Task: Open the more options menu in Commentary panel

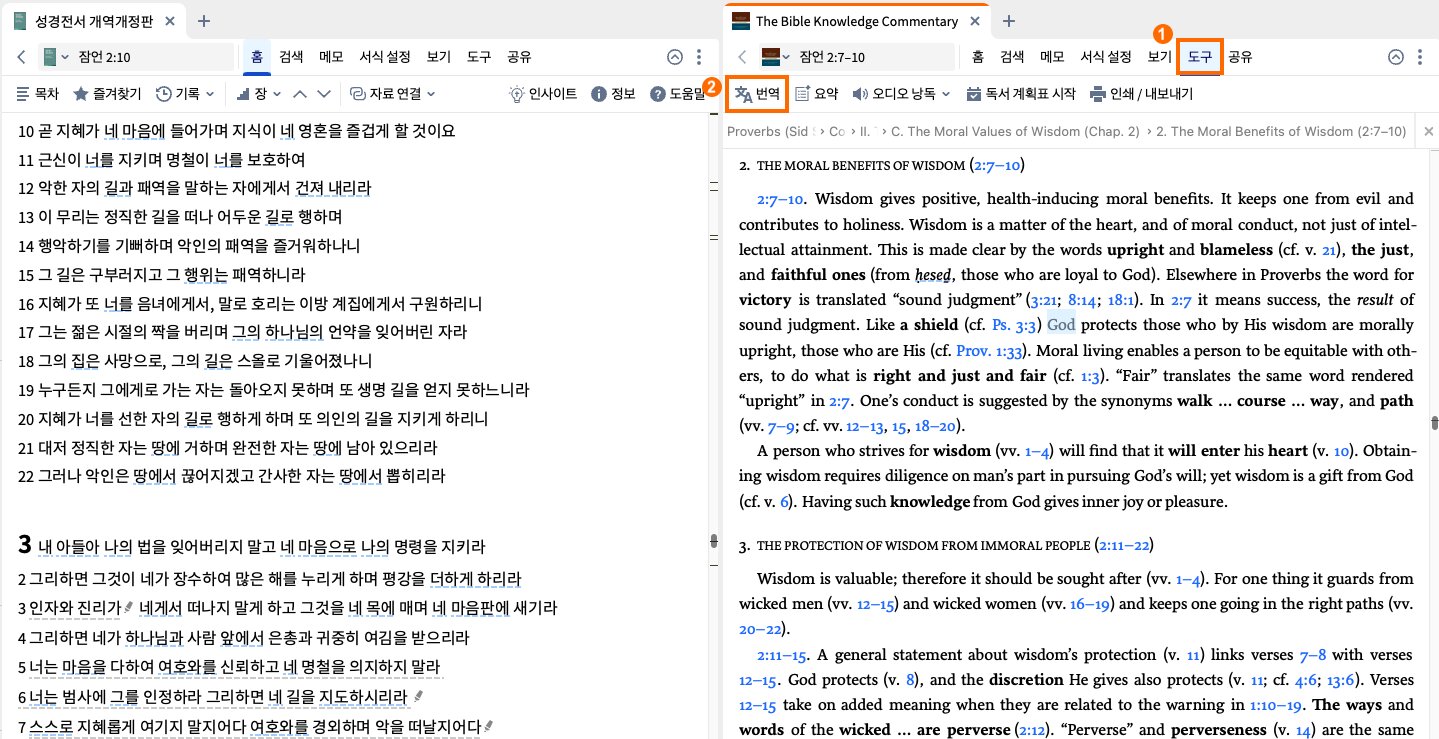Action: [1420, 57]
